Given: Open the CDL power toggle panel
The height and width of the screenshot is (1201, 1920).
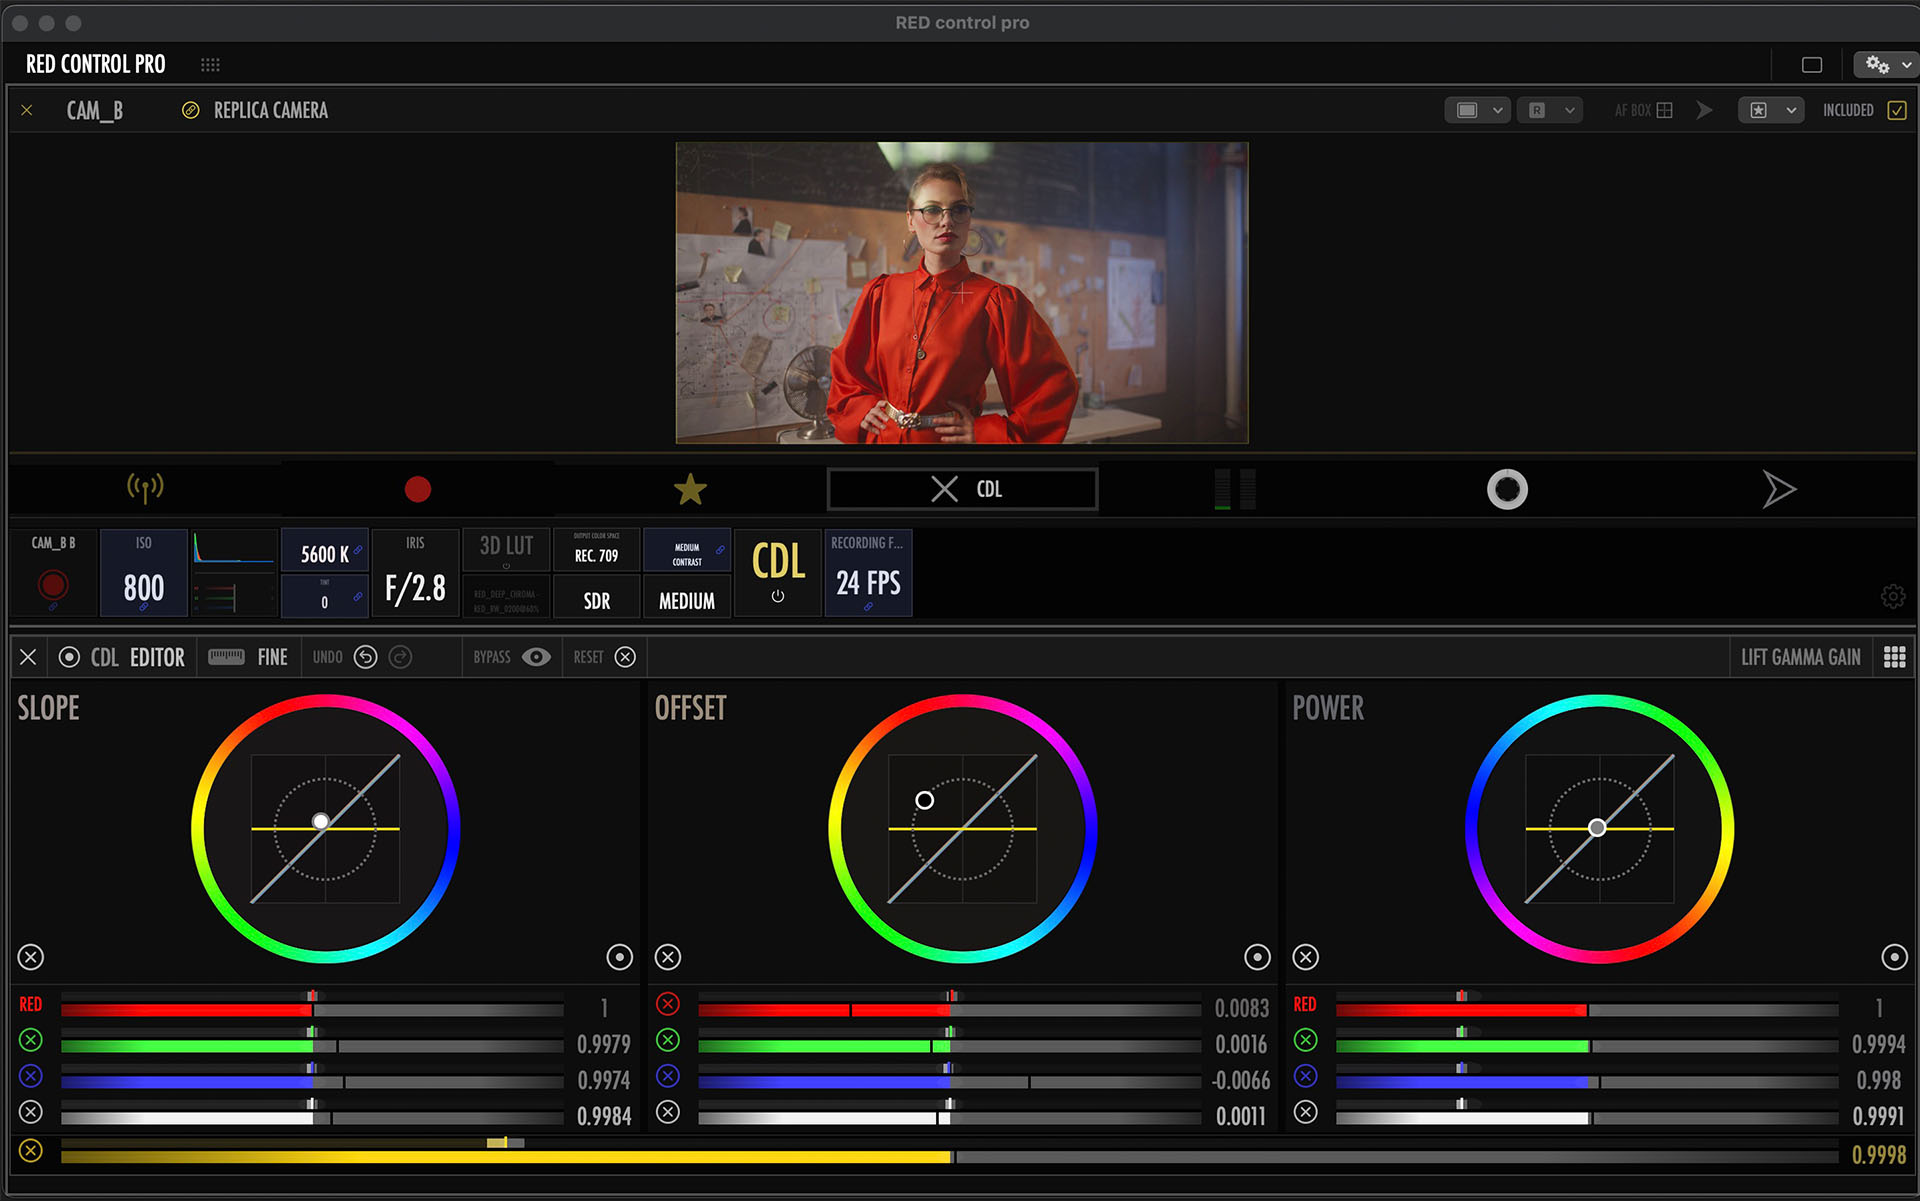Looking at the screenshot, I should click(778, 572).
